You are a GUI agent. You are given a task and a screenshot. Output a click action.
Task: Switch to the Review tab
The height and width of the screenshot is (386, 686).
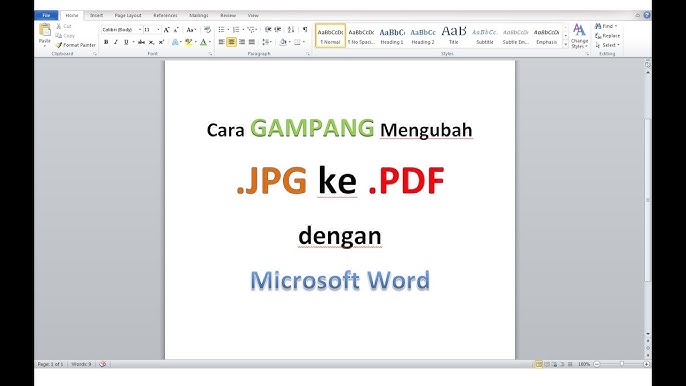(x=228, y=15)
